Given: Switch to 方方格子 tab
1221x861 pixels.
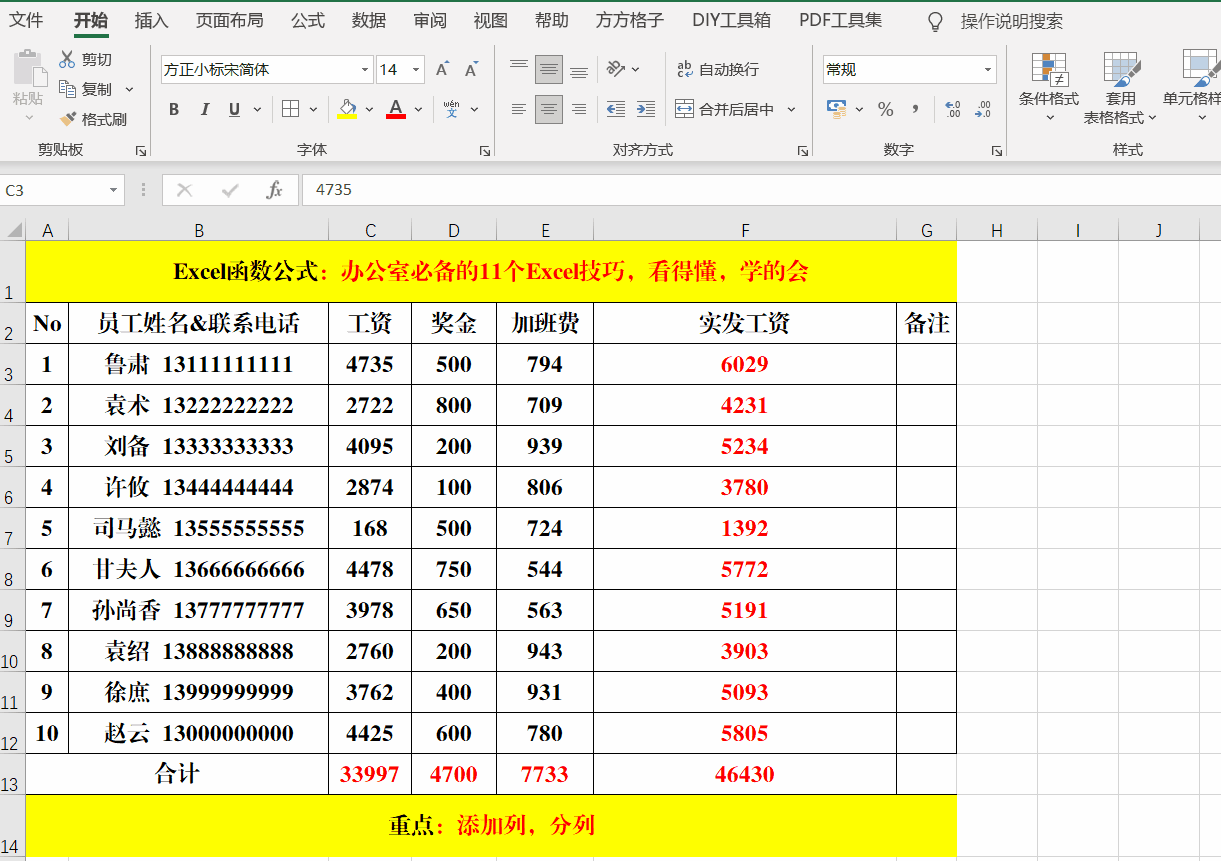Looking at the screenshot, I should 629,20.
